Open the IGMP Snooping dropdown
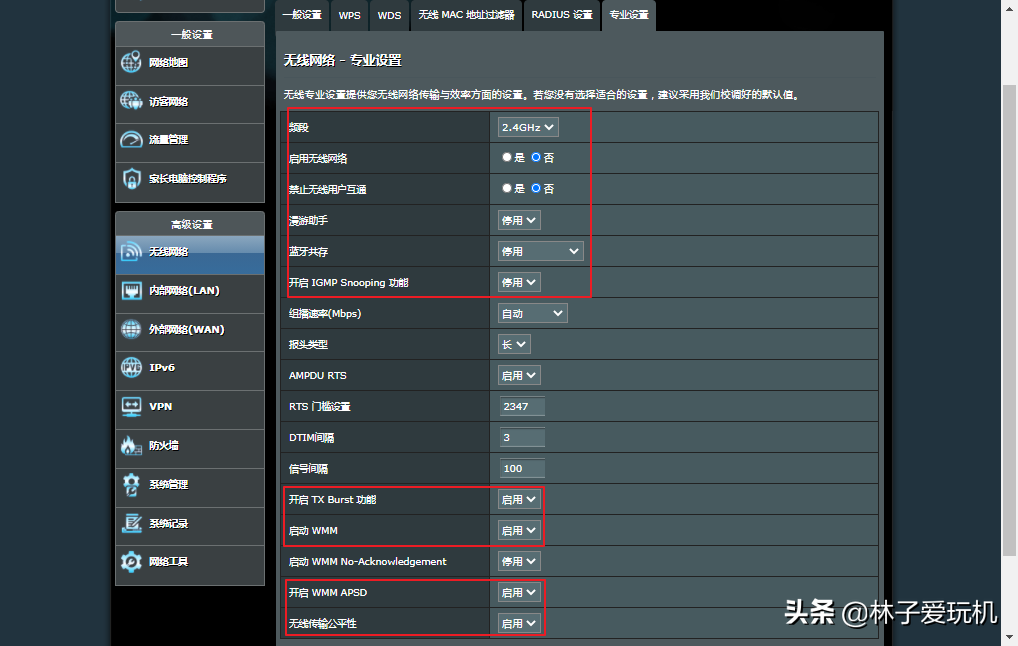The image size is (1018, 646). click(x=519, y=282)
